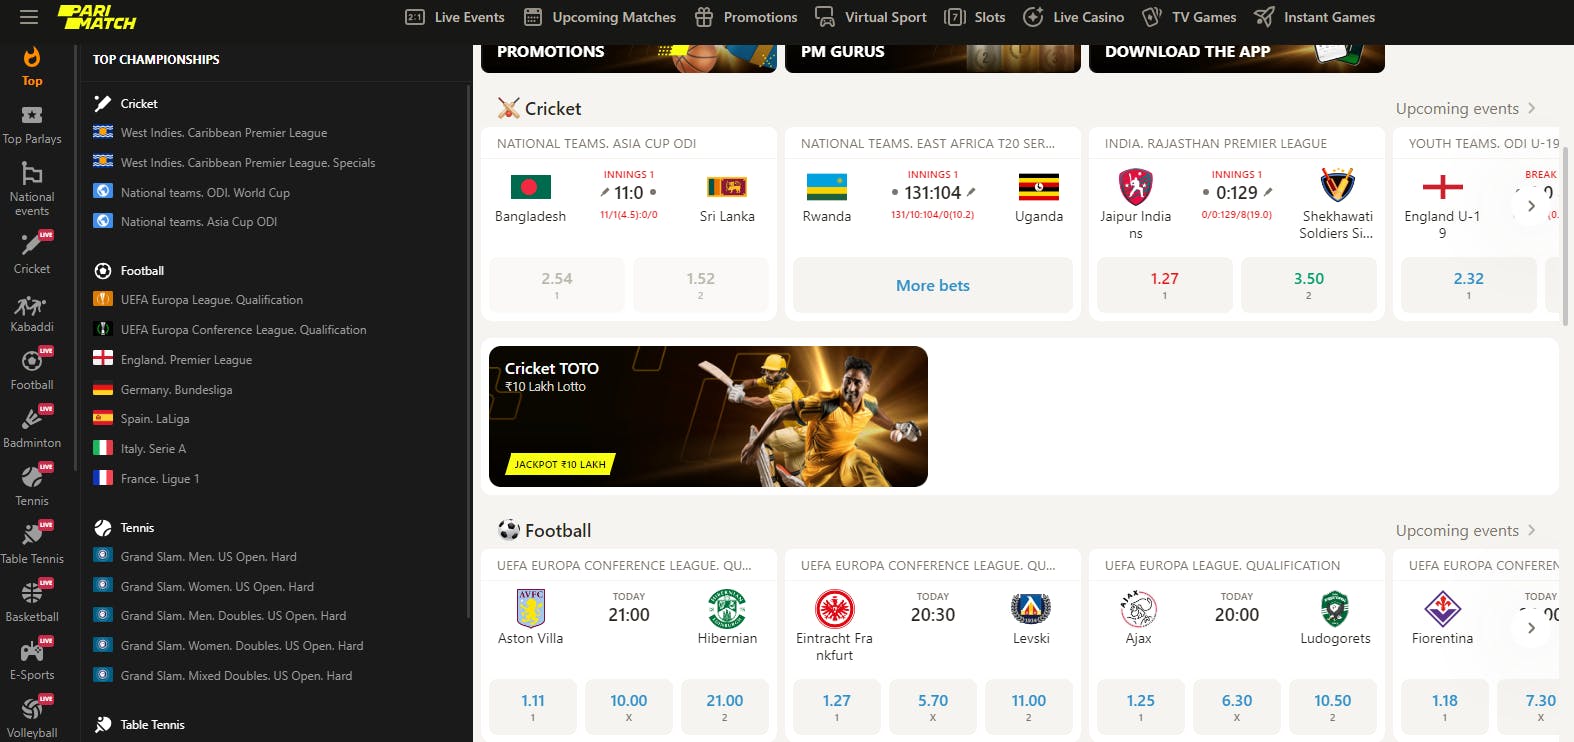This screenshot has width=1574, height=742.
Task: Open Cricket TOTO Lakh Lotto banner
Action: pyautogui.click(x=708, y=416)
